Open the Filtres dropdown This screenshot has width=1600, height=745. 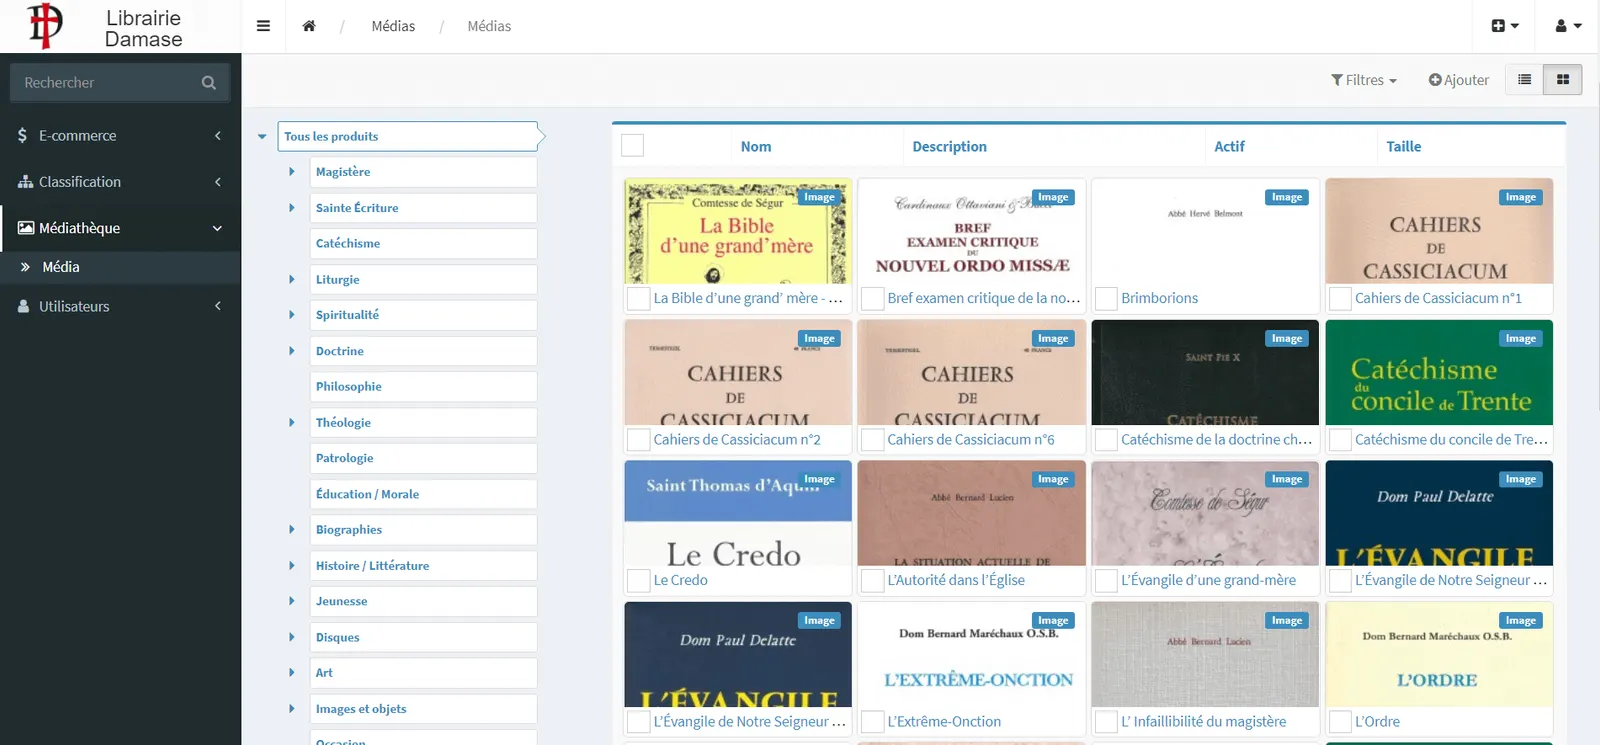1364,80
